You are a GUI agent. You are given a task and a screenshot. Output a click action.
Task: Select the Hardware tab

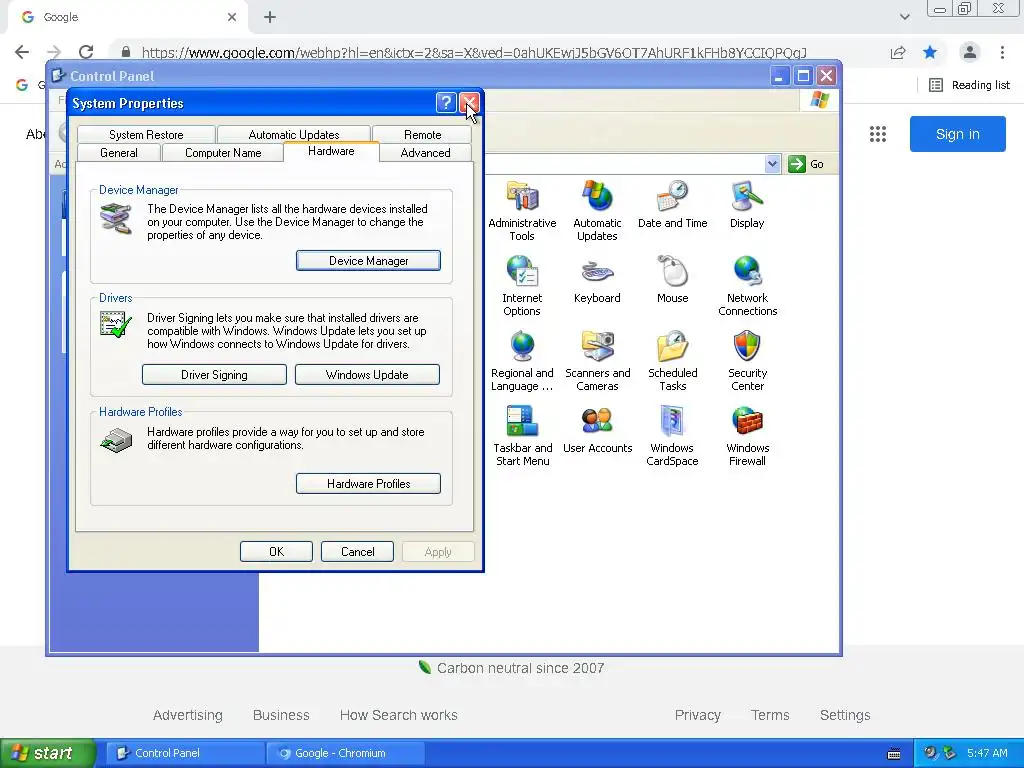tap(331, 151)
